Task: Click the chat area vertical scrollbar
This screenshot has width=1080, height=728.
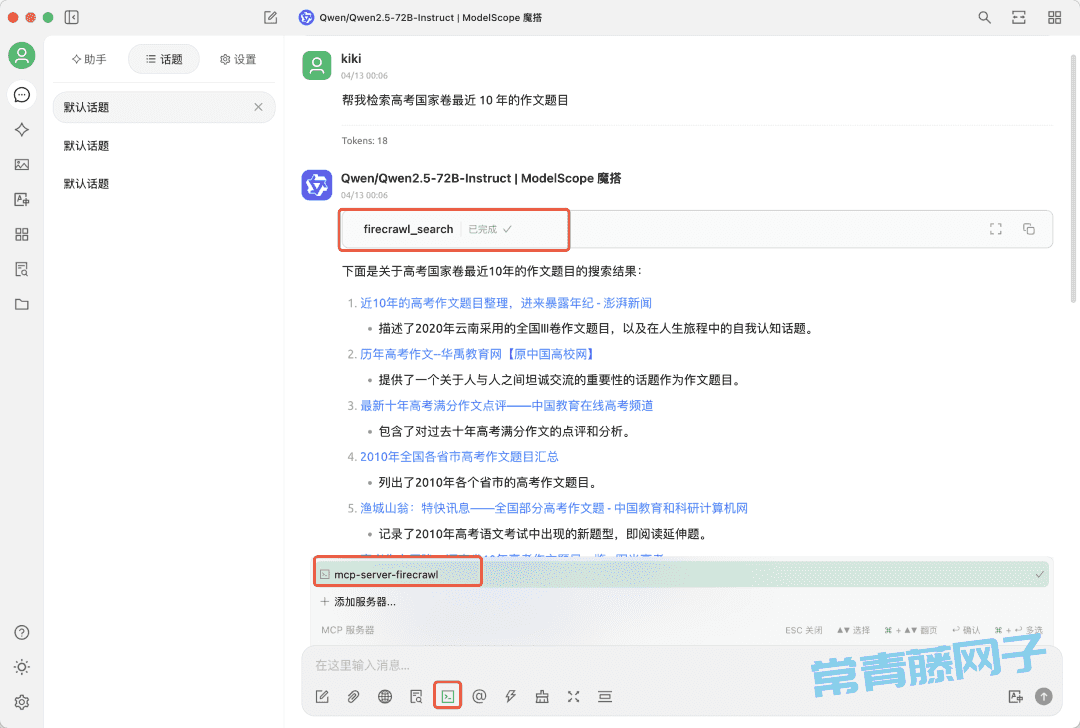Action: tap(1073, 179)
